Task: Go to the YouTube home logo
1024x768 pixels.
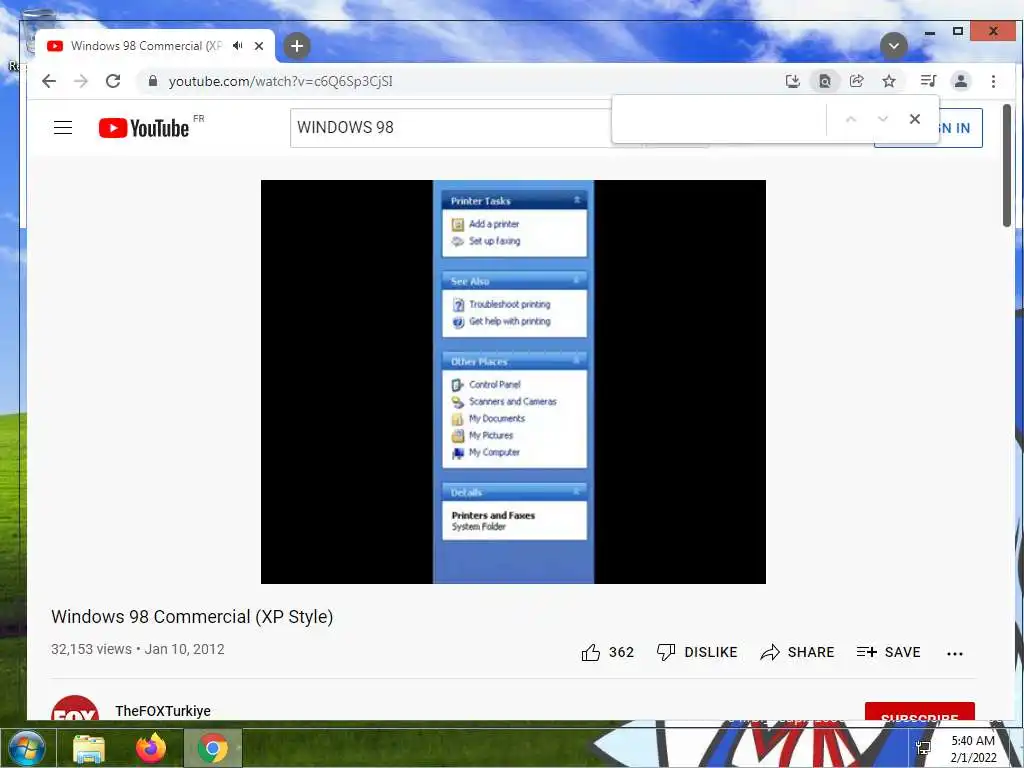Action: pyautogui.click(x=144, y=128)
